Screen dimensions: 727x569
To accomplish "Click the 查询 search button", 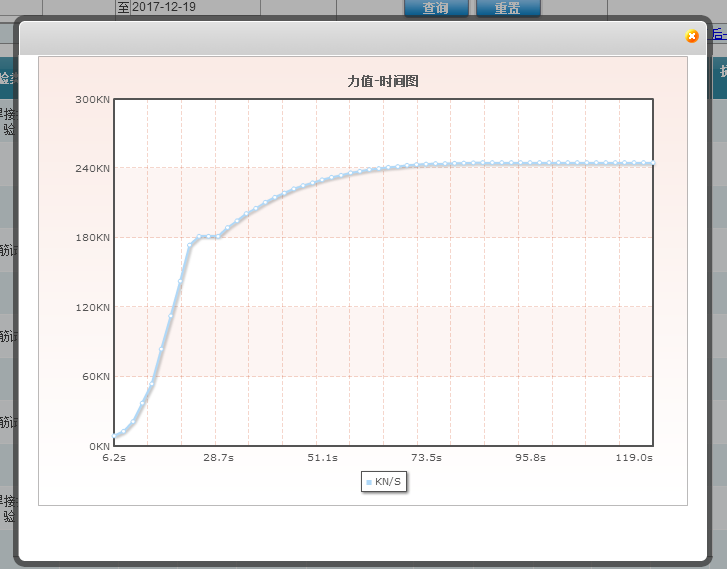I will click(x=435, y=8).
